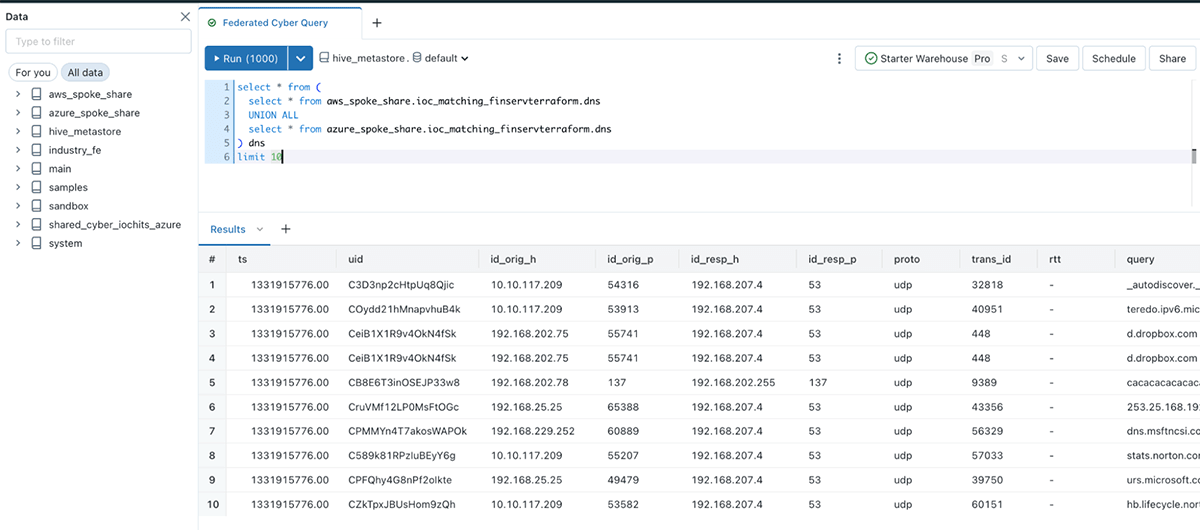This screenshot has width=1200, height=530.
Task: Expand the shared_cyber_iochits_azure catalog
Action: [x=18, y=225]
